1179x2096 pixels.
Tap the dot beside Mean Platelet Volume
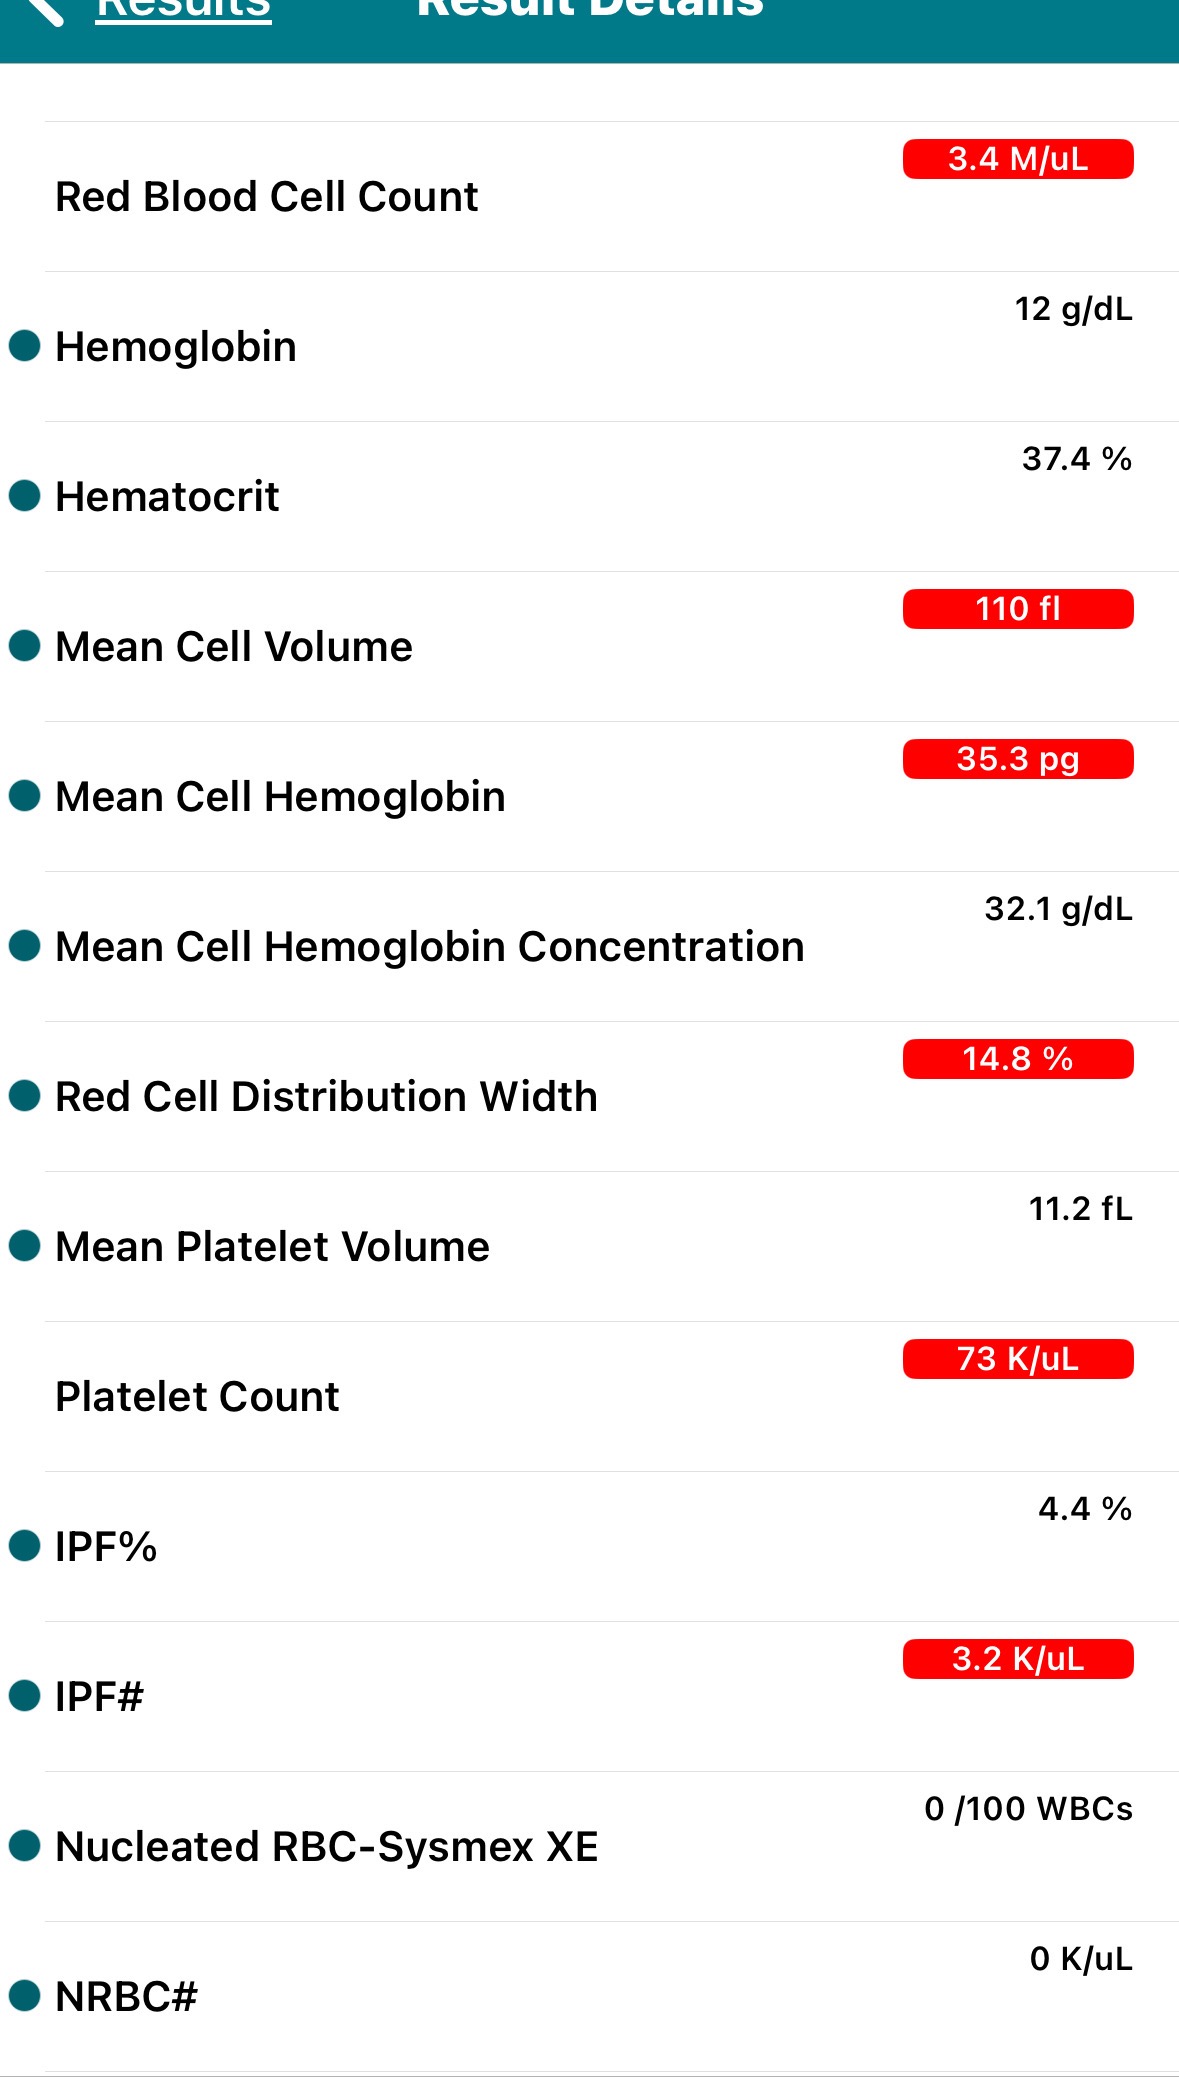pos(24,1246)
